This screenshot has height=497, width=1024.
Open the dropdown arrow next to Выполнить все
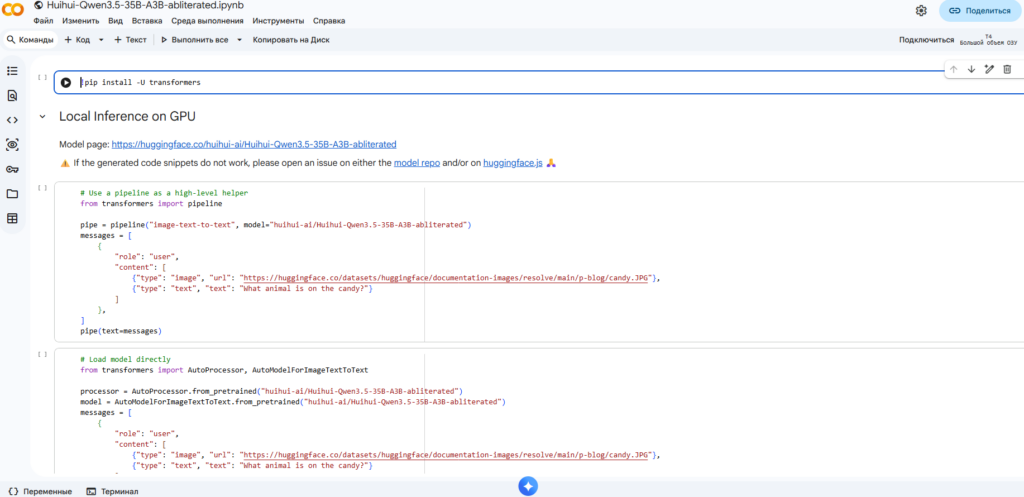tap(239, 40)
